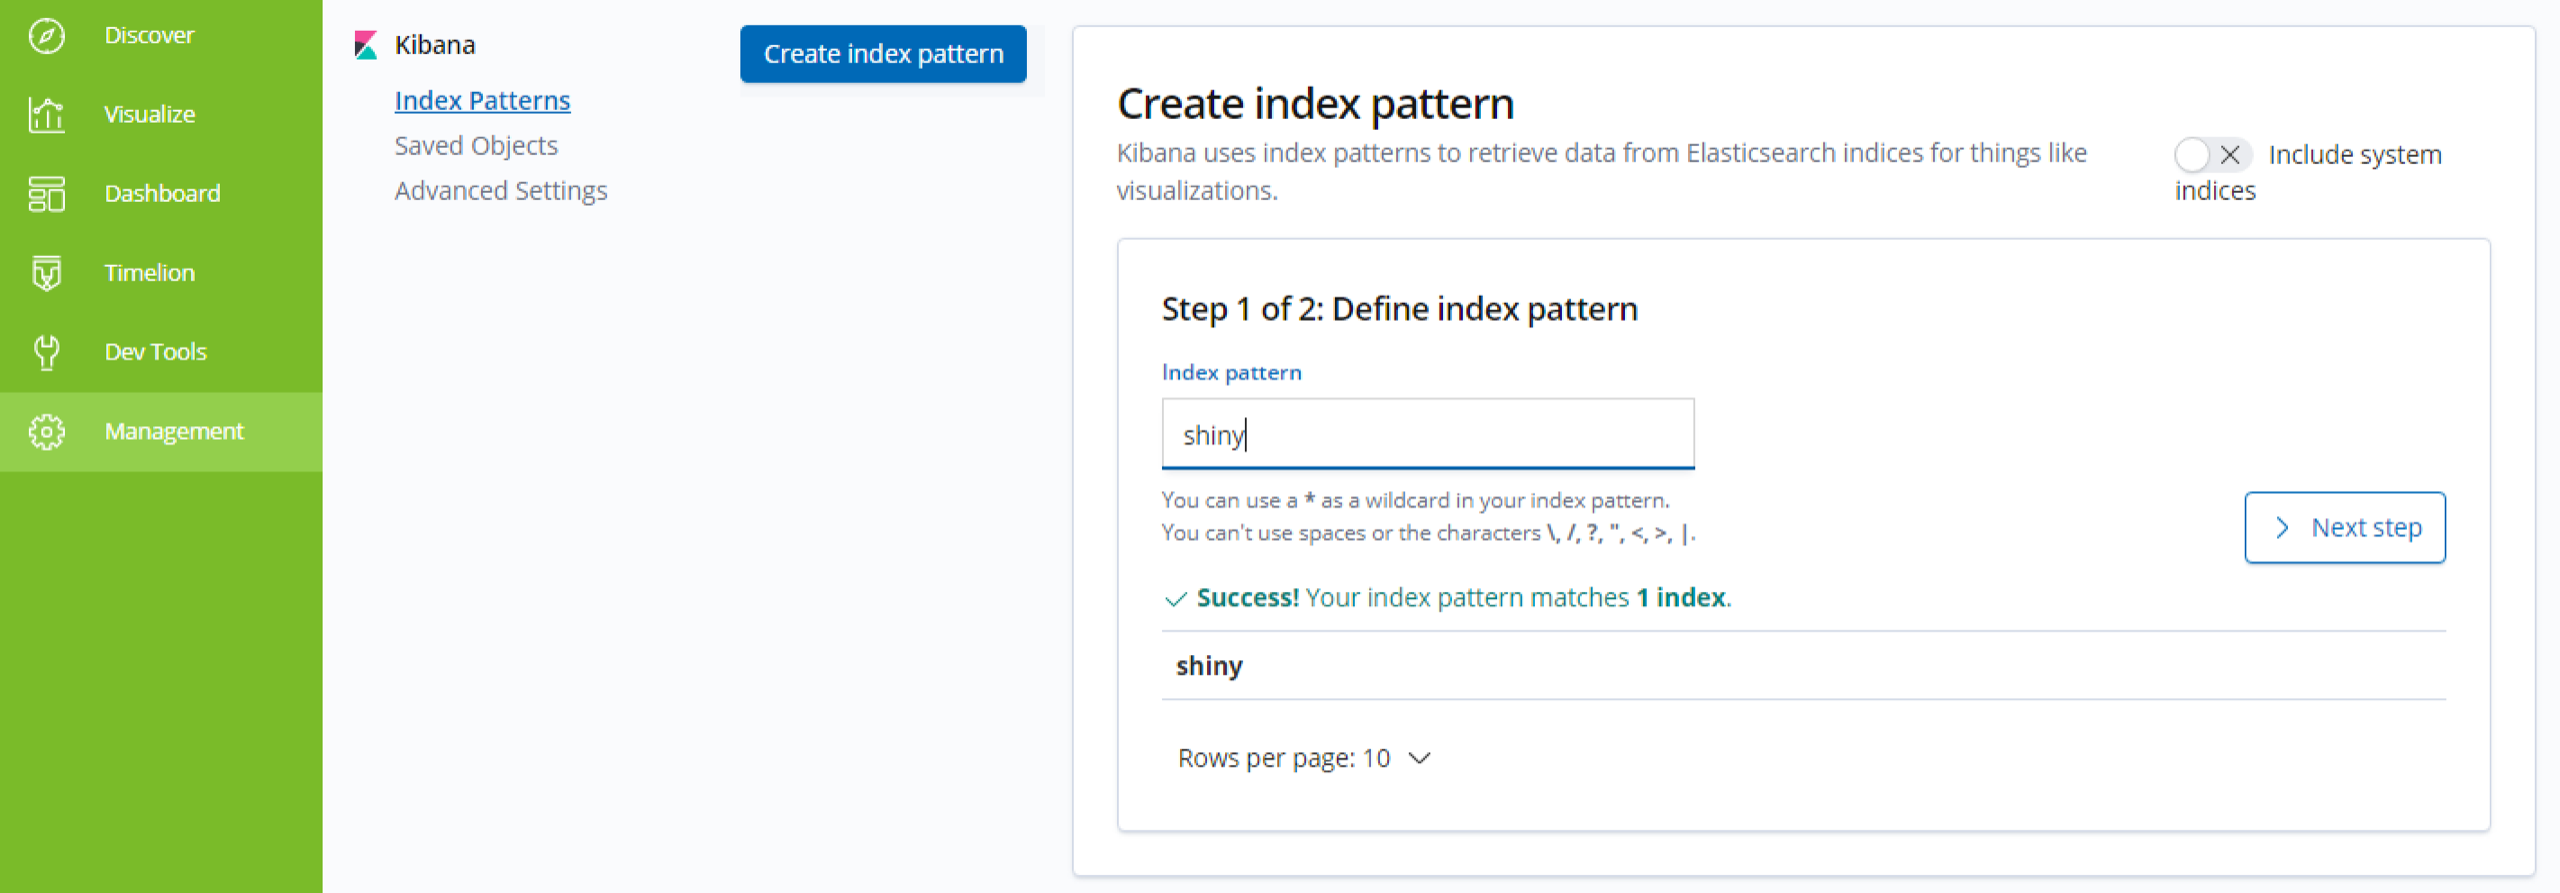
Task: Open Advanced Settings section
Action: click(500, 191)
